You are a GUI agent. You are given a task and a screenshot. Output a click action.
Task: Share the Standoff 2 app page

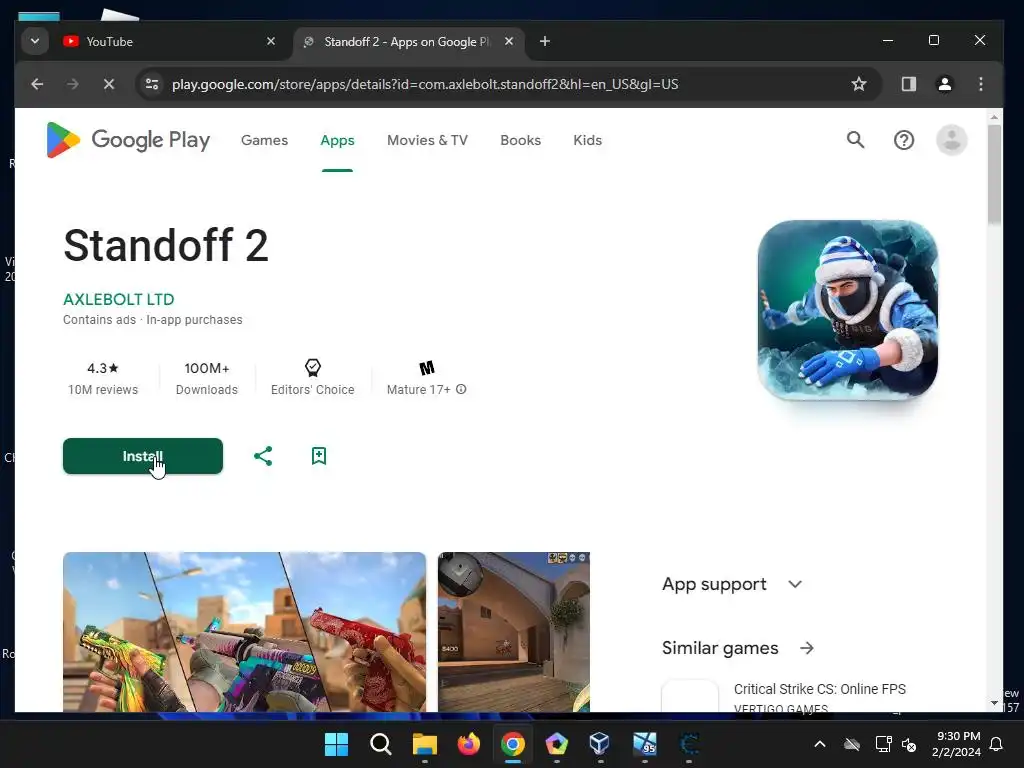(x=263, y=456)
